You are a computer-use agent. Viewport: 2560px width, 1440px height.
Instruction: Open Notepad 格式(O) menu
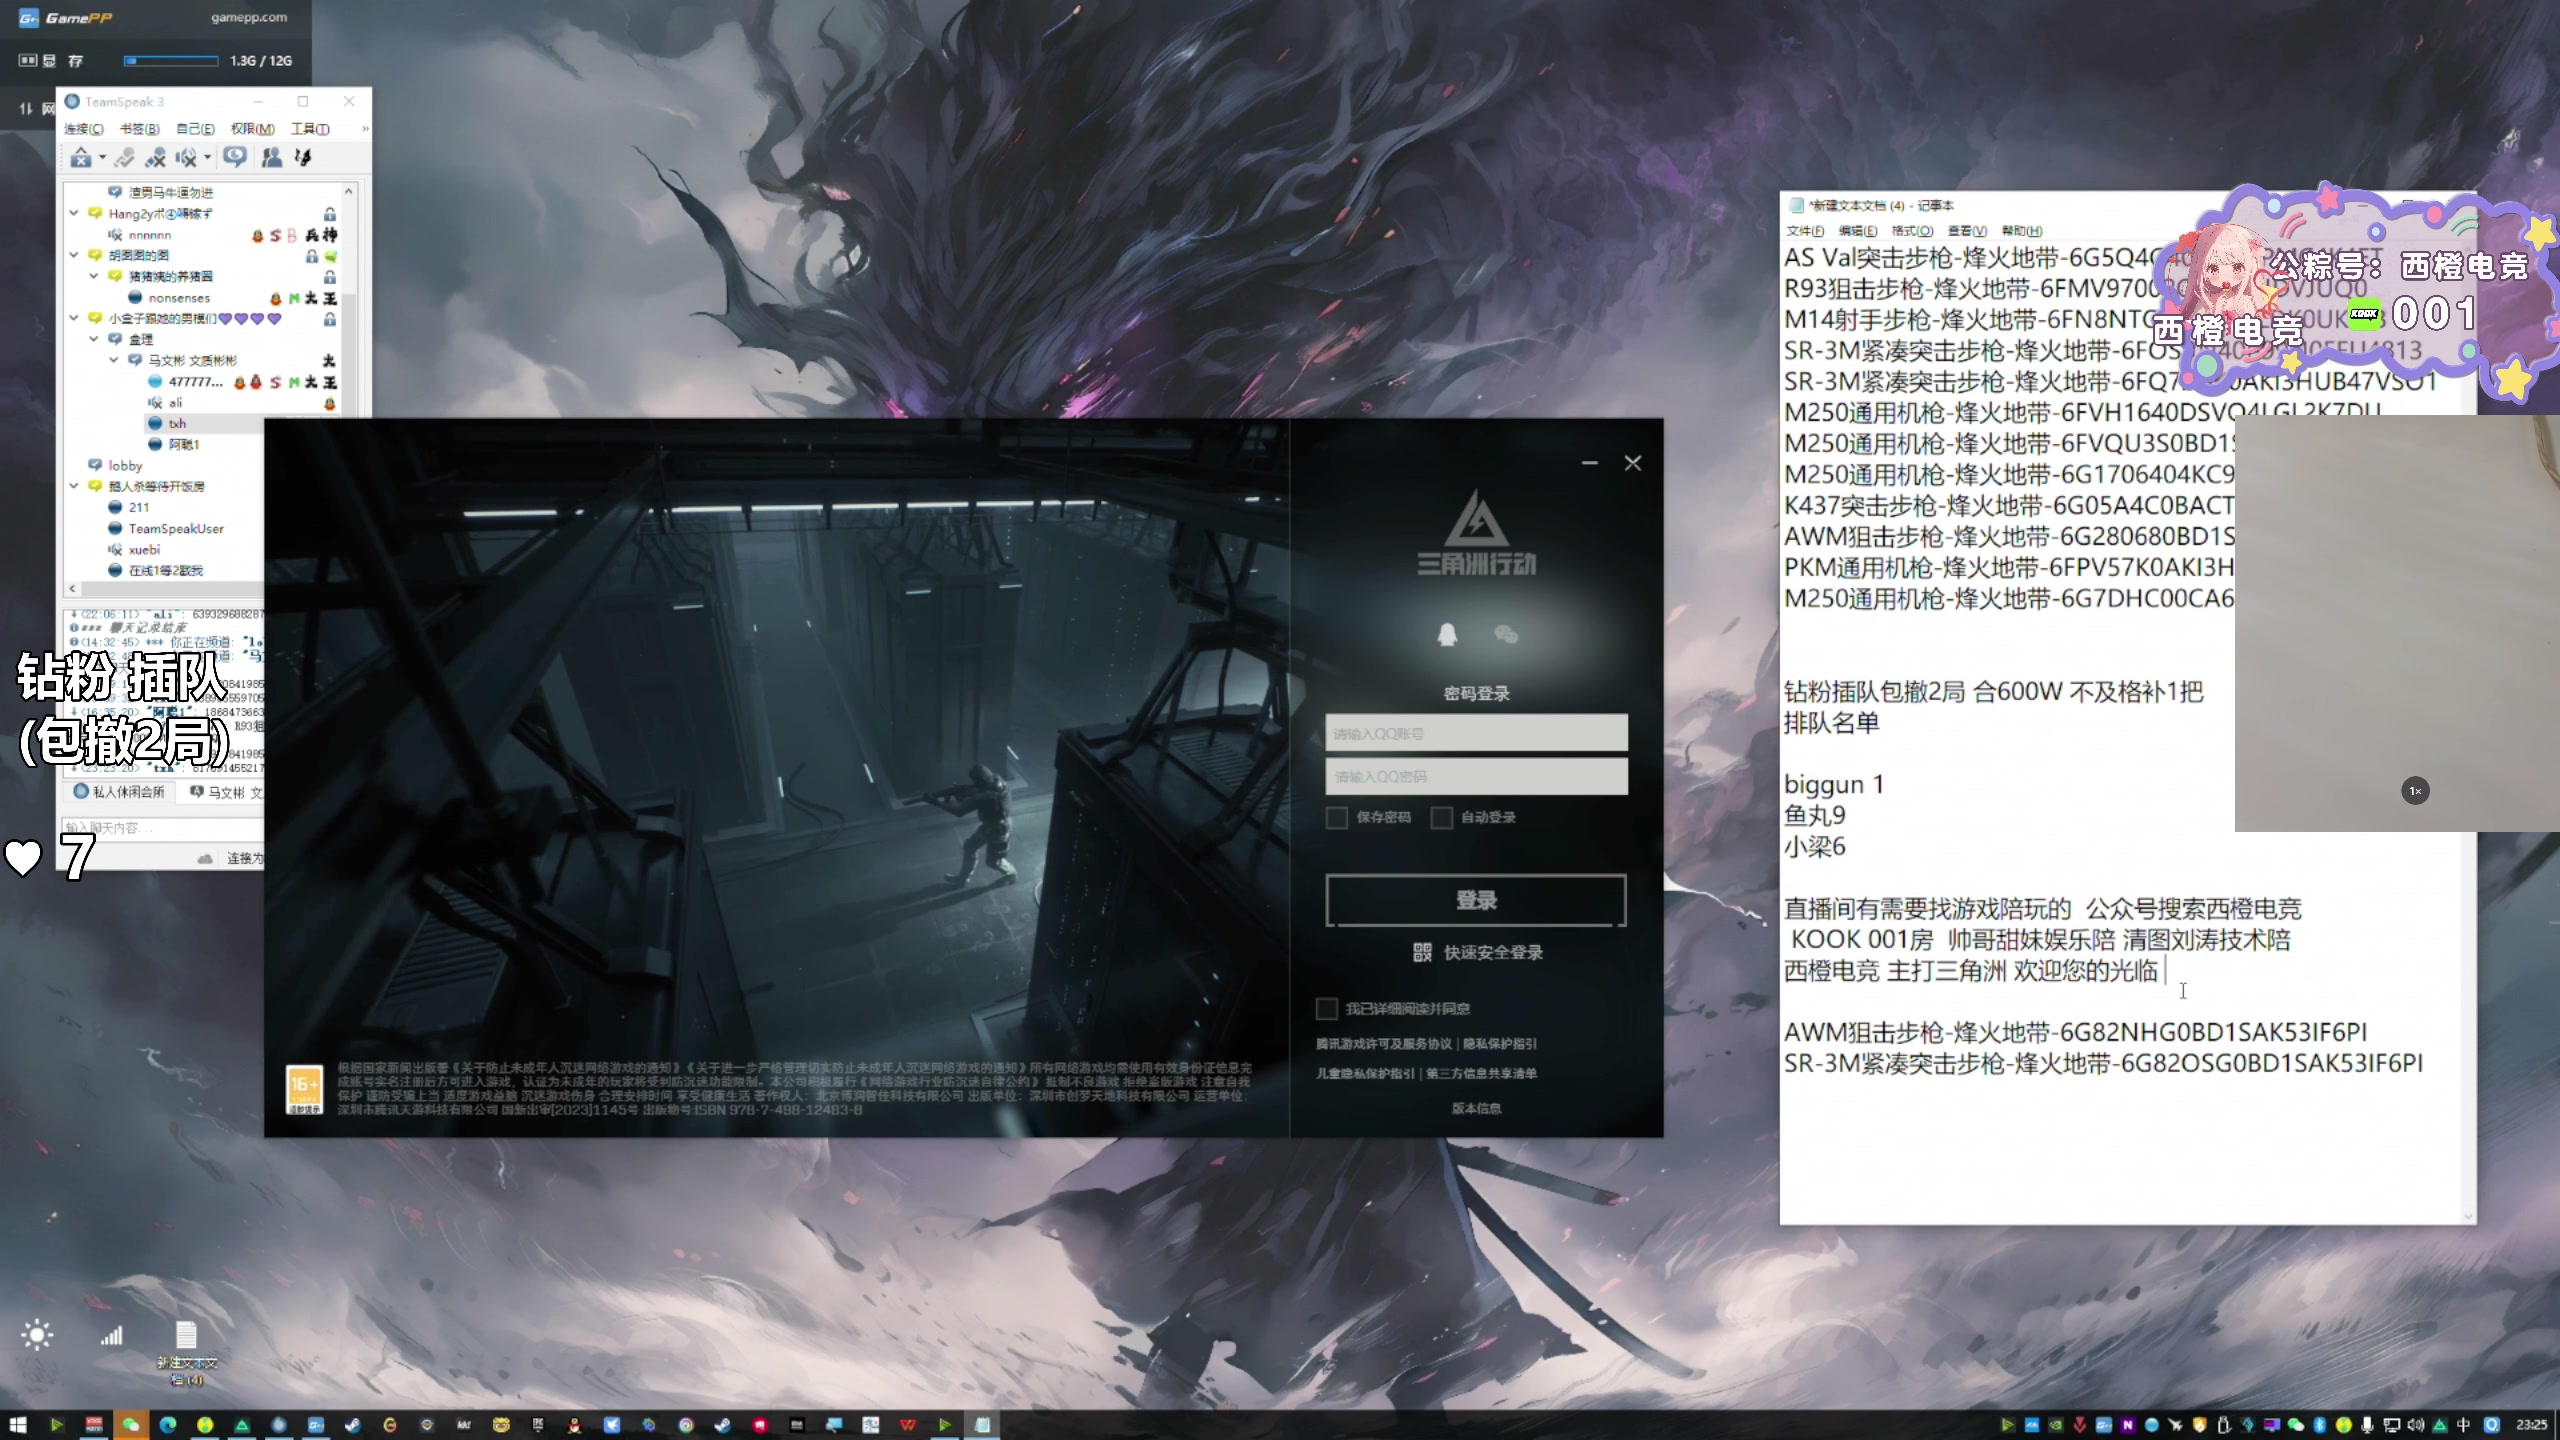(1912, 231)
